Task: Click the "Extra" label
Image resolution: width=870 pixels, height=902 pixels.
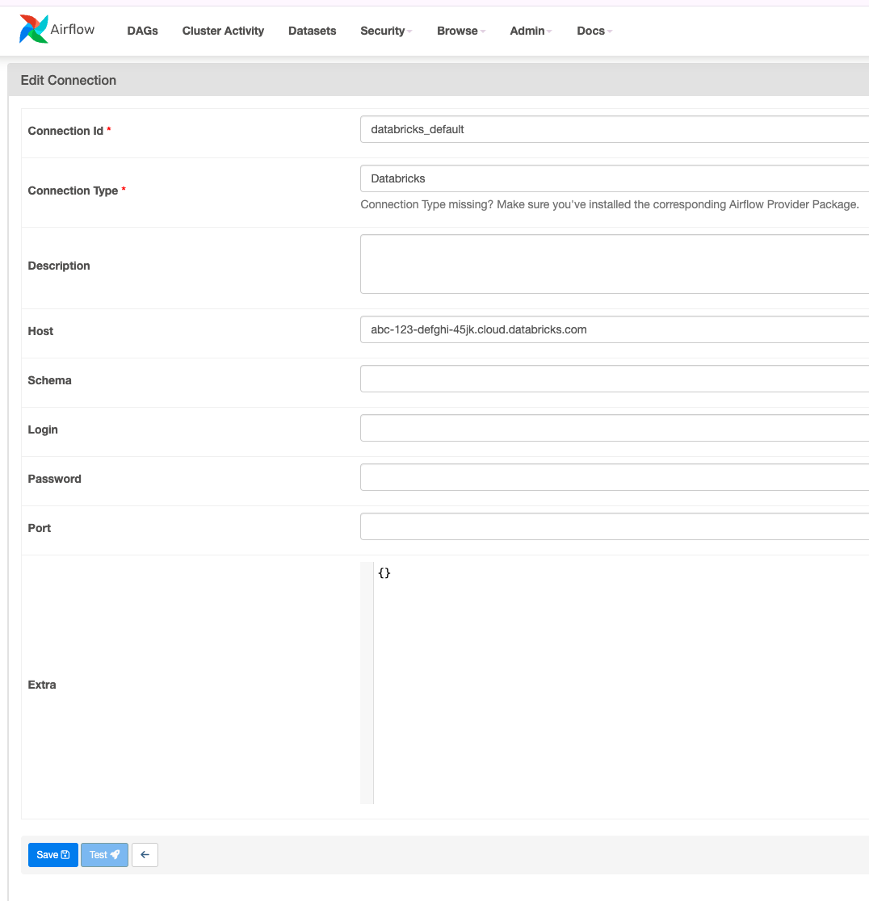Action: coord(42,685)
